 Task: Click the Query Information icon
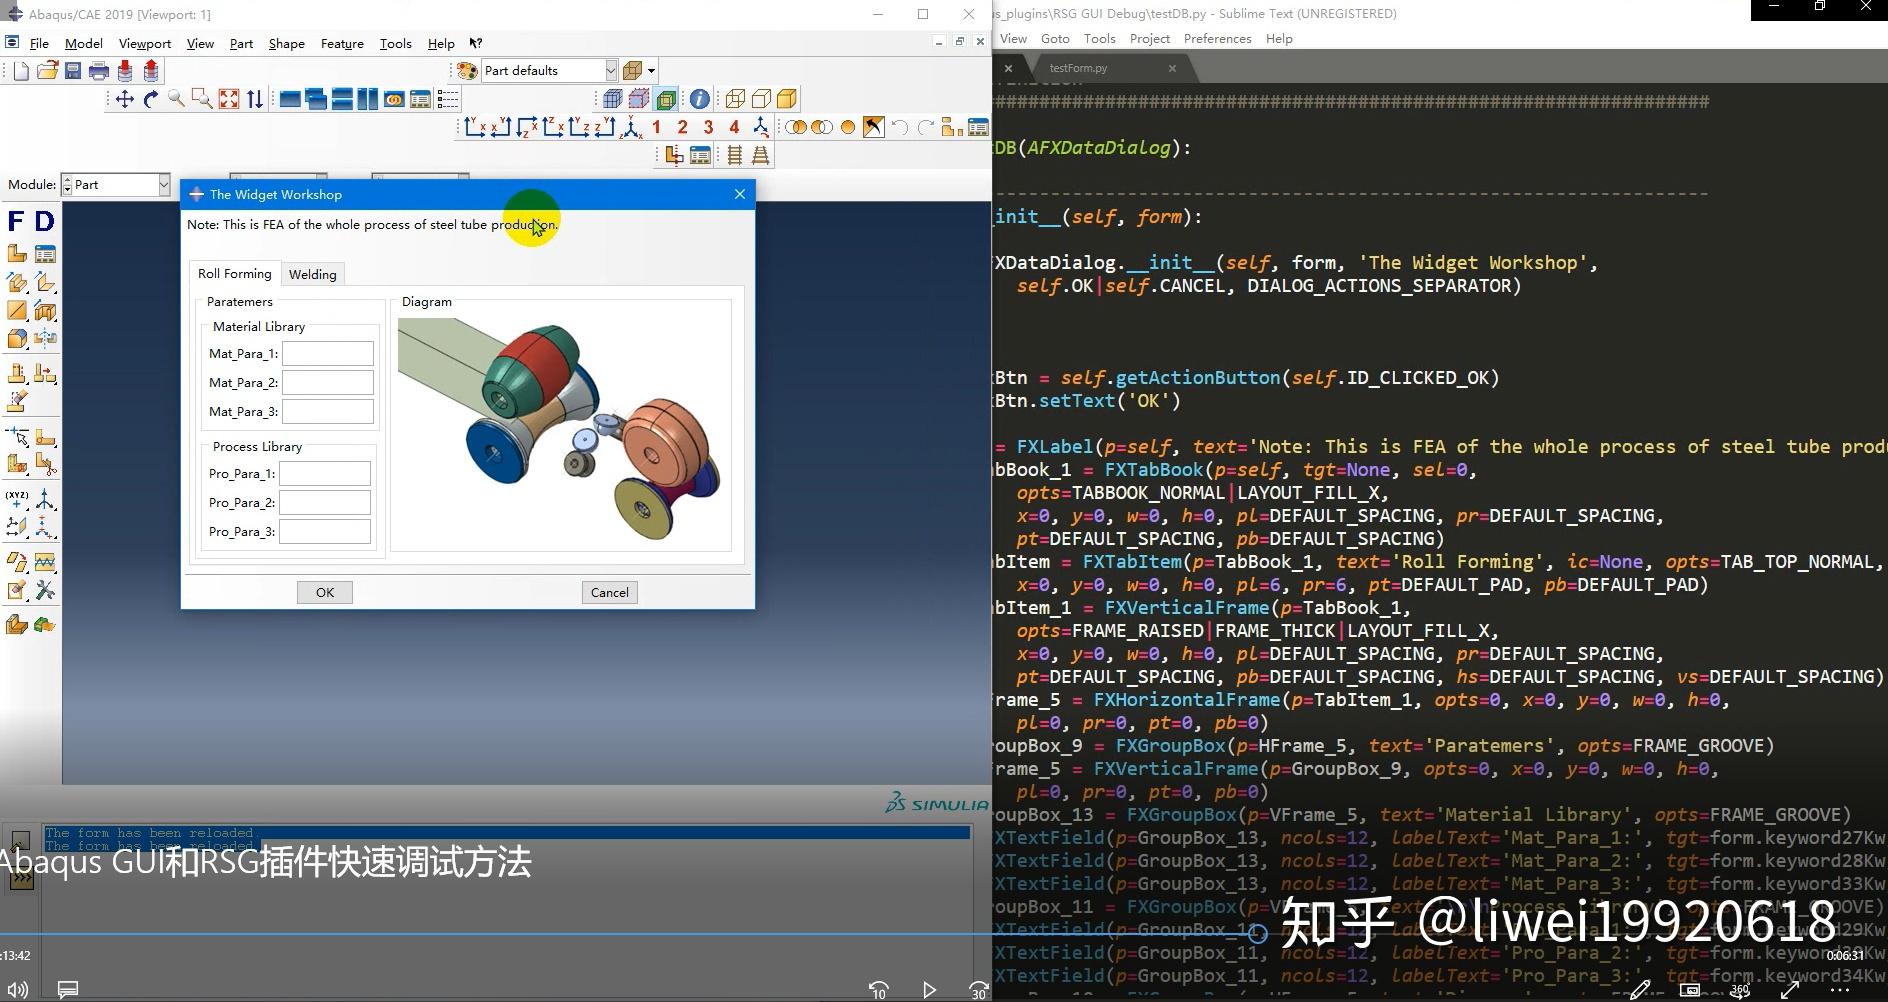click(x=699, y=99)
